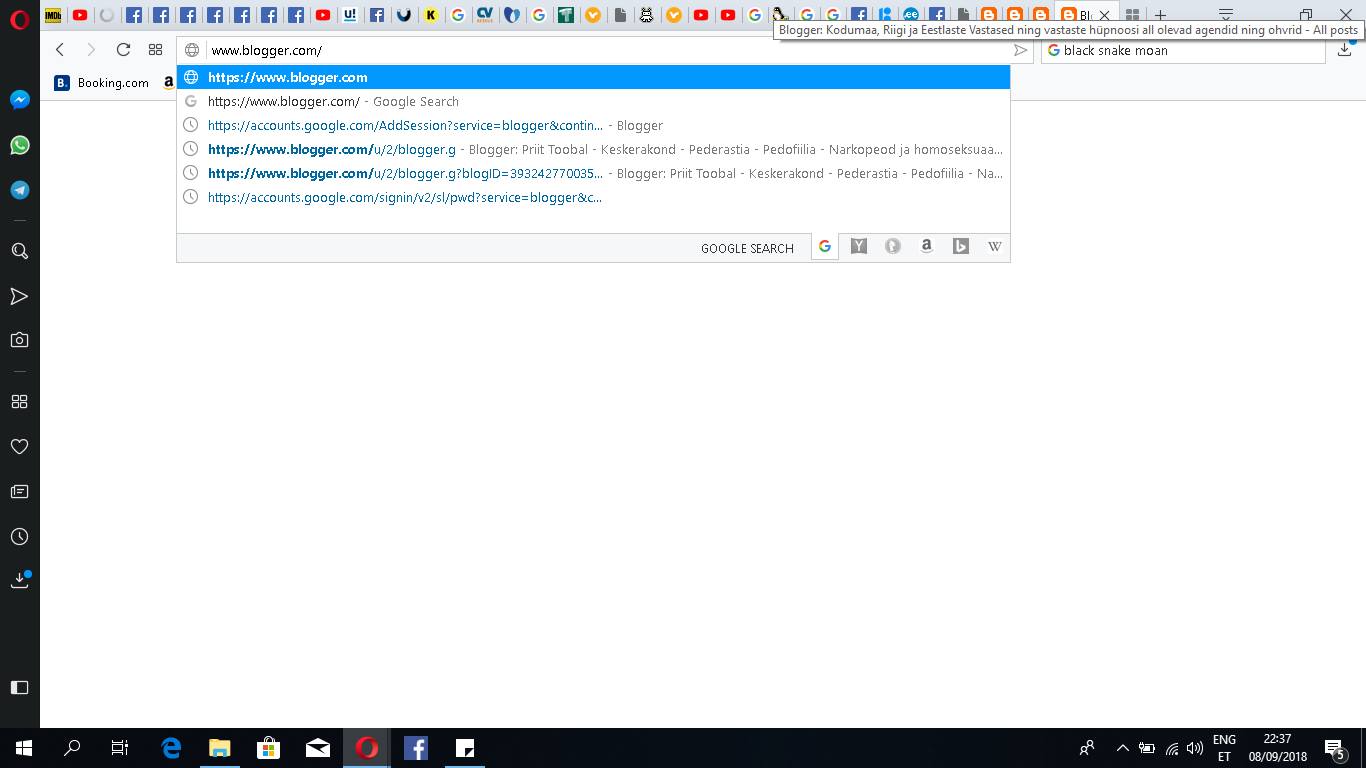The width and height of the screenshot is (1366, 768).
Task: Go forward to the next page
Action: [x=91, y=50]
